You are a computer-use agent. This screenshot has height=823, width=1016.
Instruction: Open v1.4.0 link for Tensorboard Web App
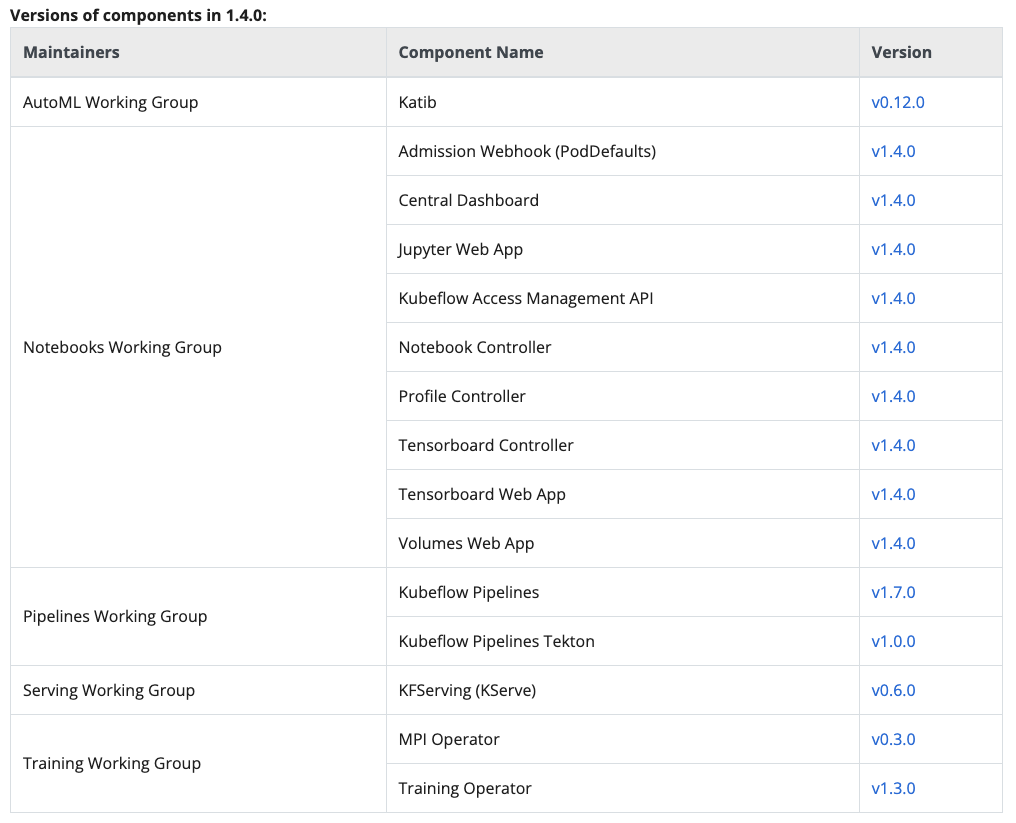(893, 494)
